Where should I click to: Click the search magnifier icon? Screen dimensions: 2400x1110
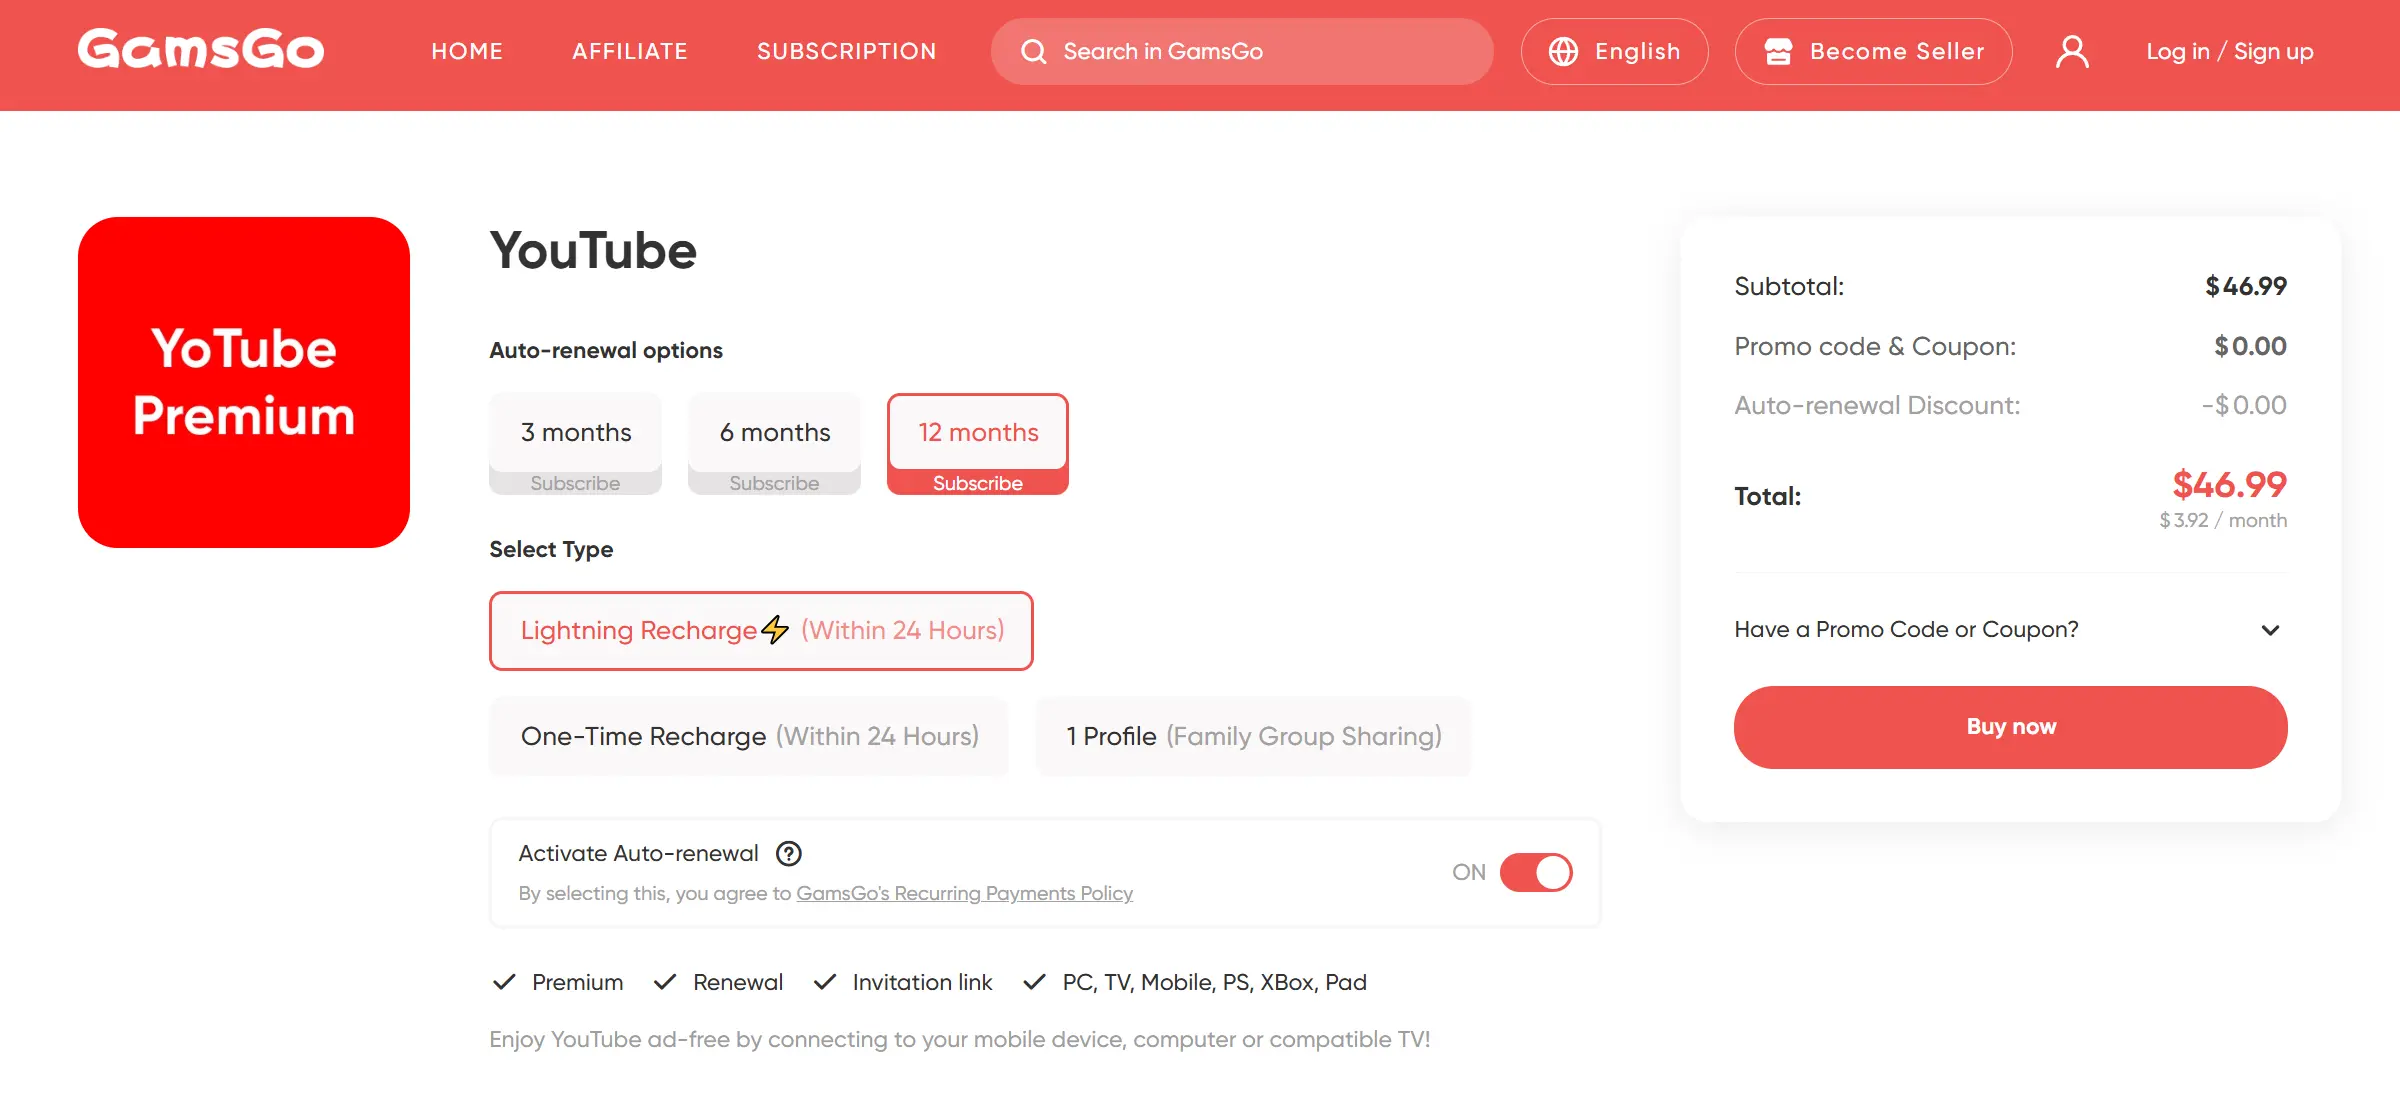pos(1035,51)
